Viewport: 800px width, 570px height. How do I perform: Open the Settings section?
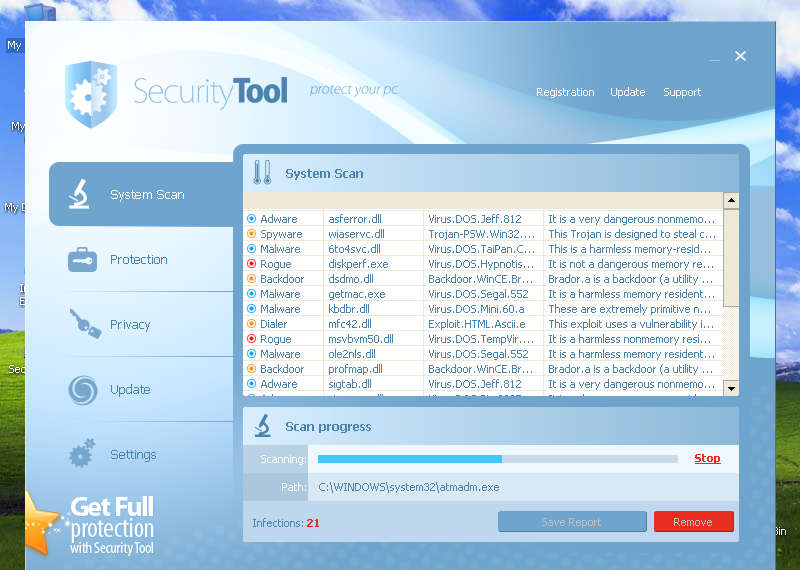133,454
